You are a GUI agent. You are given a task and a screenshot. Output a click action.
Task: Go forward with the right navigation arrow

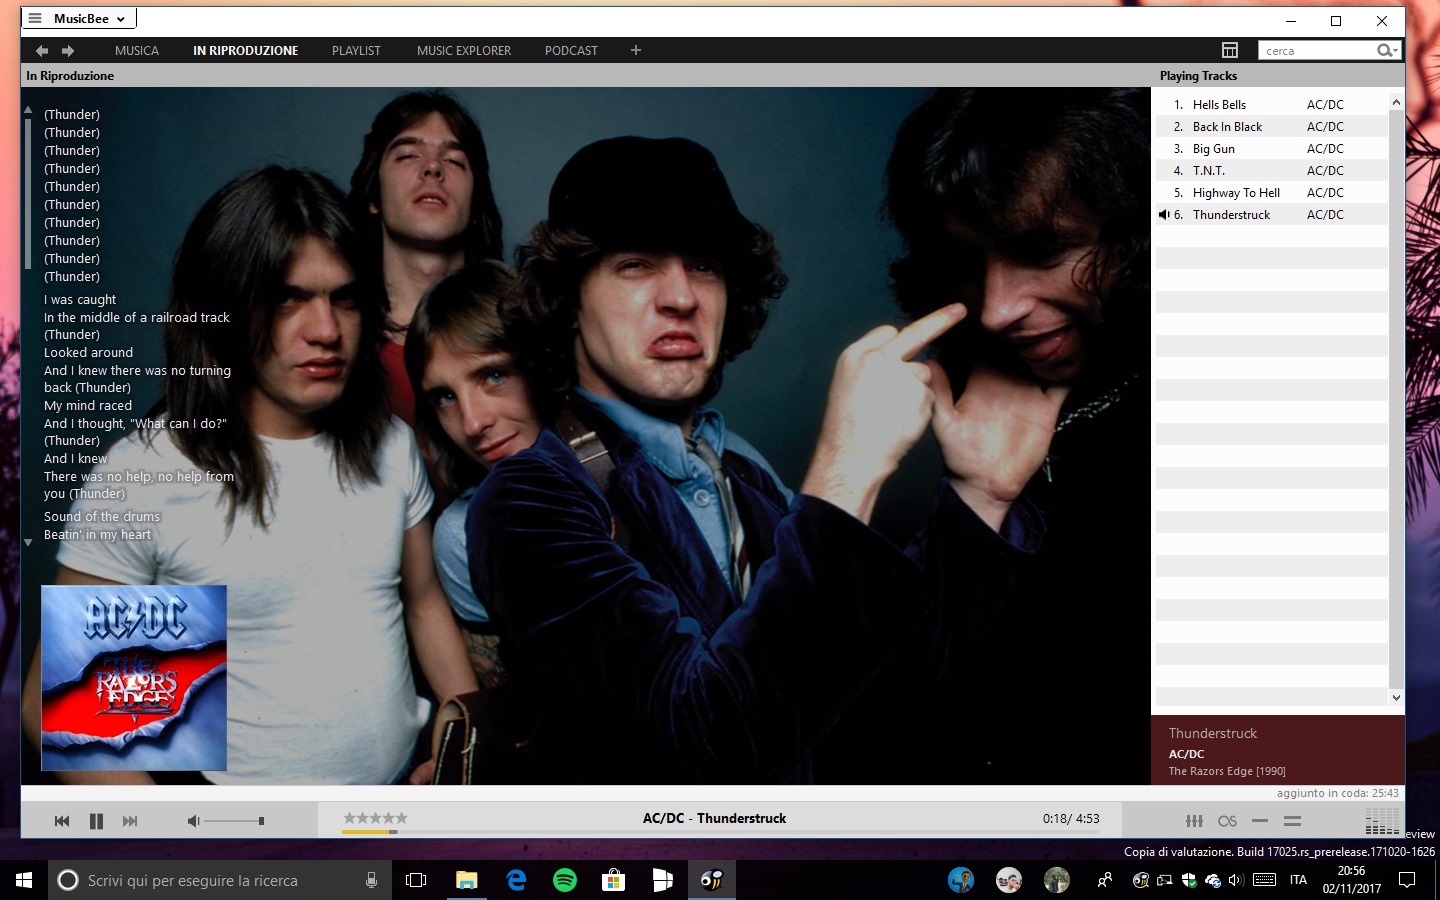coord(68,50)
